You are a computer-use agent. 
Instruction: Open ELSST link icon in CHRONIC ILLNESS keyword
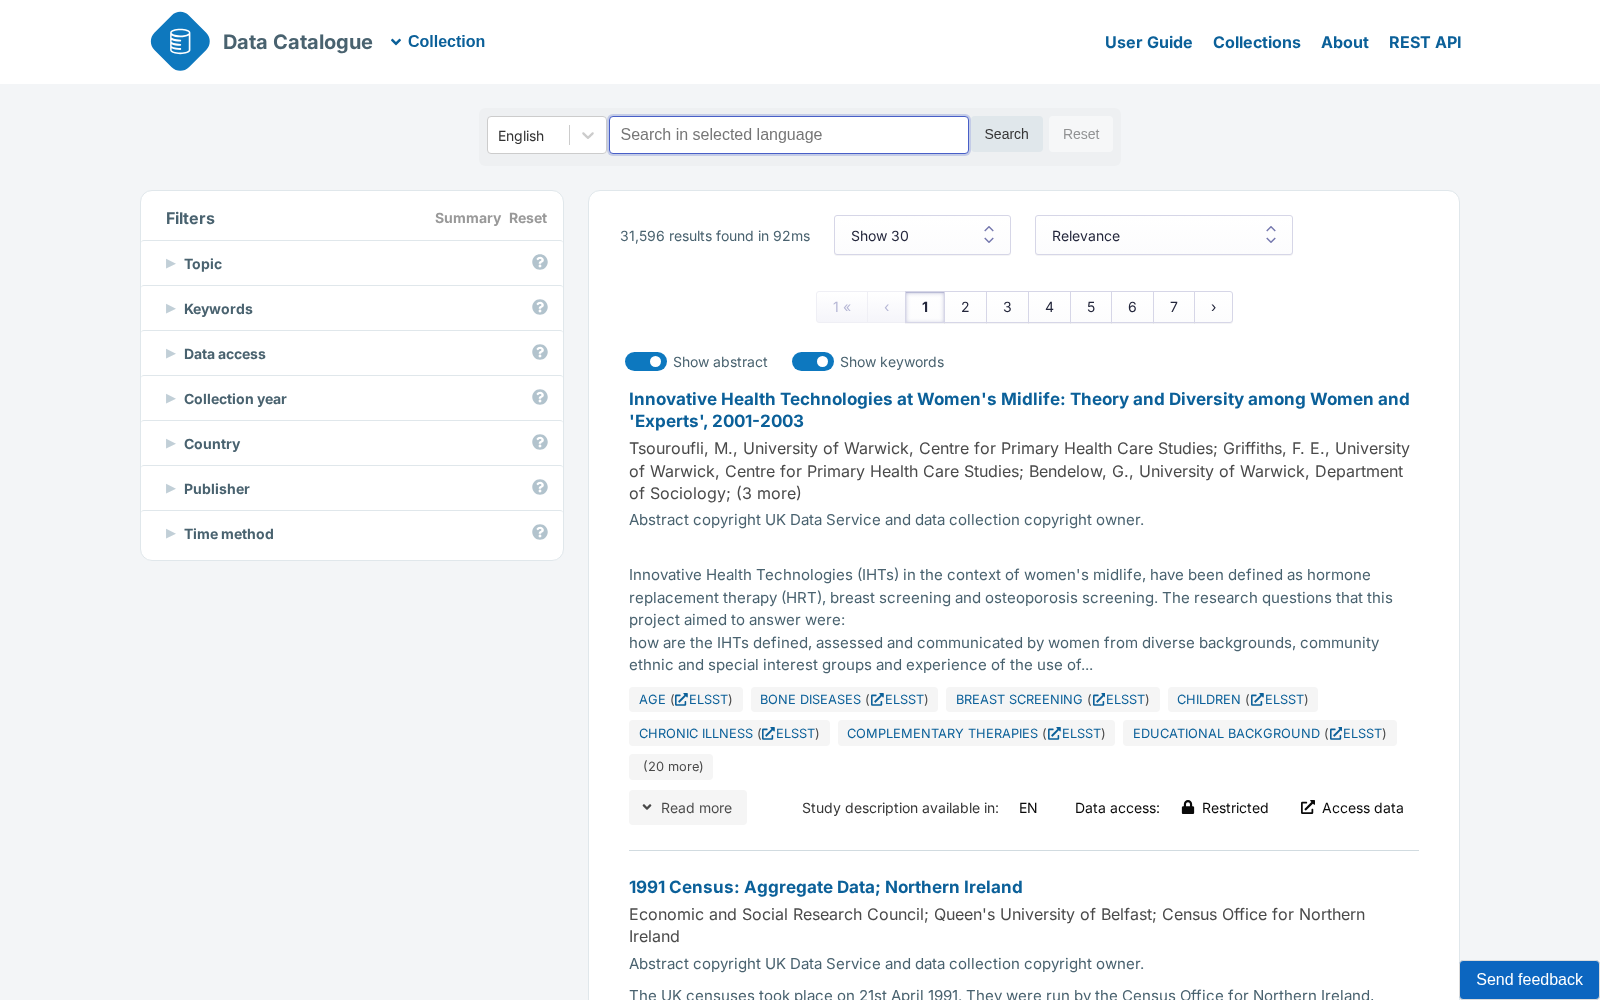click(768, 733)
